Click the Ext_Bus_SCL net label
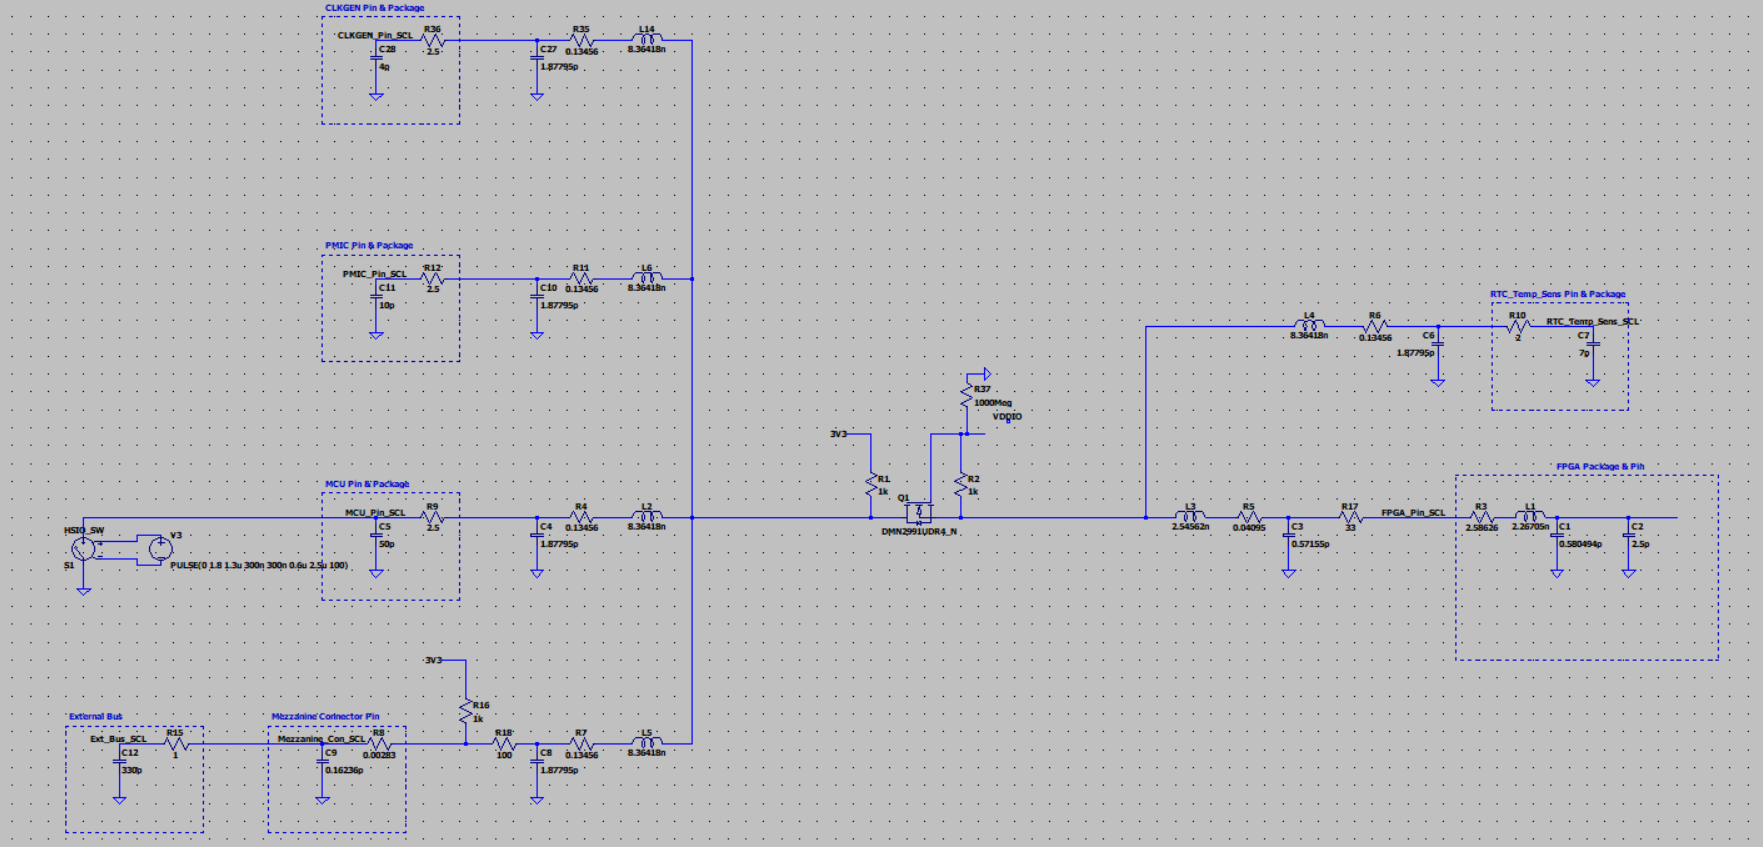 tap(118, 739)
